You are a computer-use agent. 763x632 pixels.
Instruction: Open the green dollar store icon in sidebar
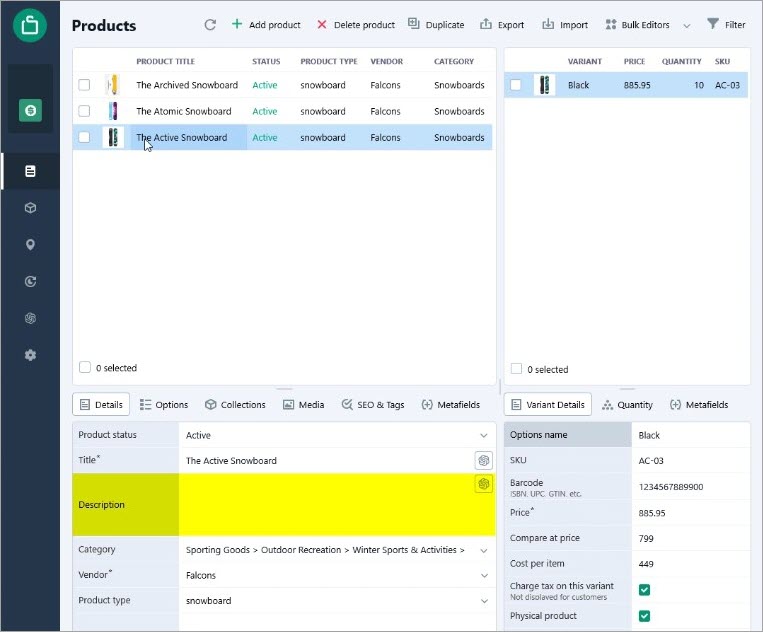click(x=30, y=110)
